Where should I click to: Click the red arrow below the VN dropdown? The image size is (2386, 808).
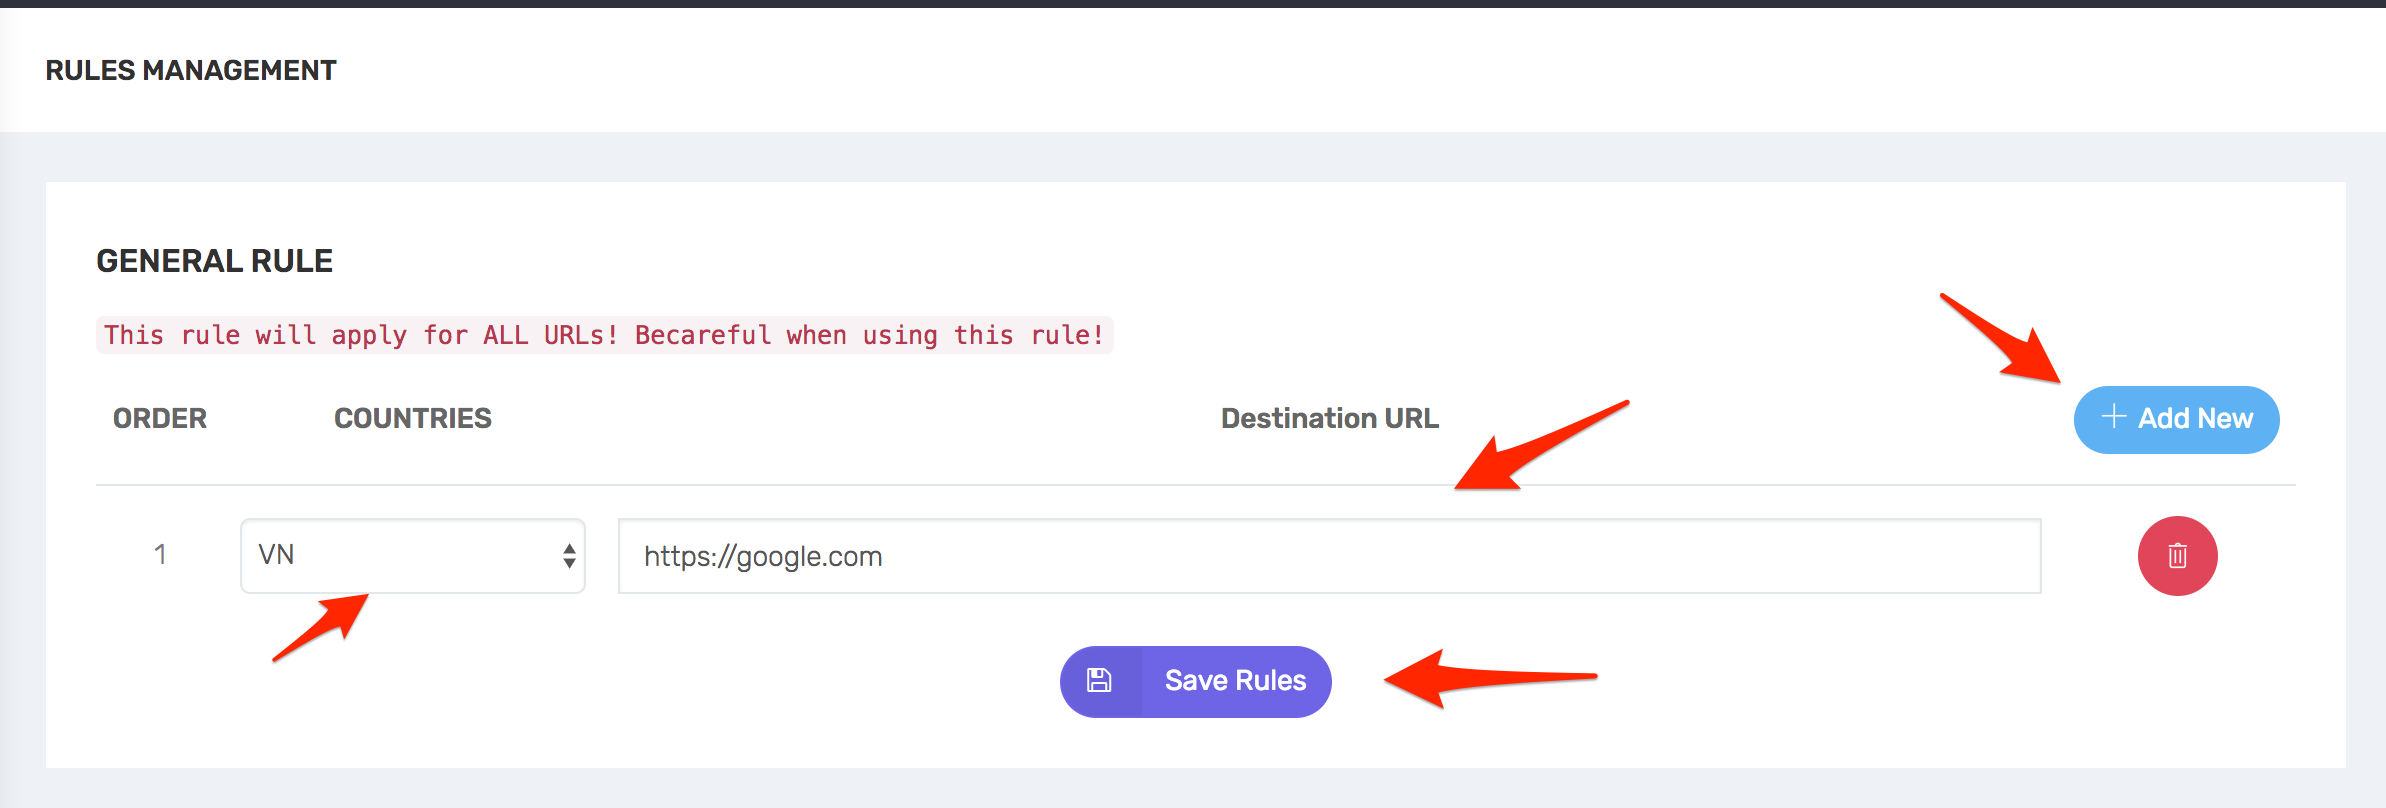(x=324, y=626)
